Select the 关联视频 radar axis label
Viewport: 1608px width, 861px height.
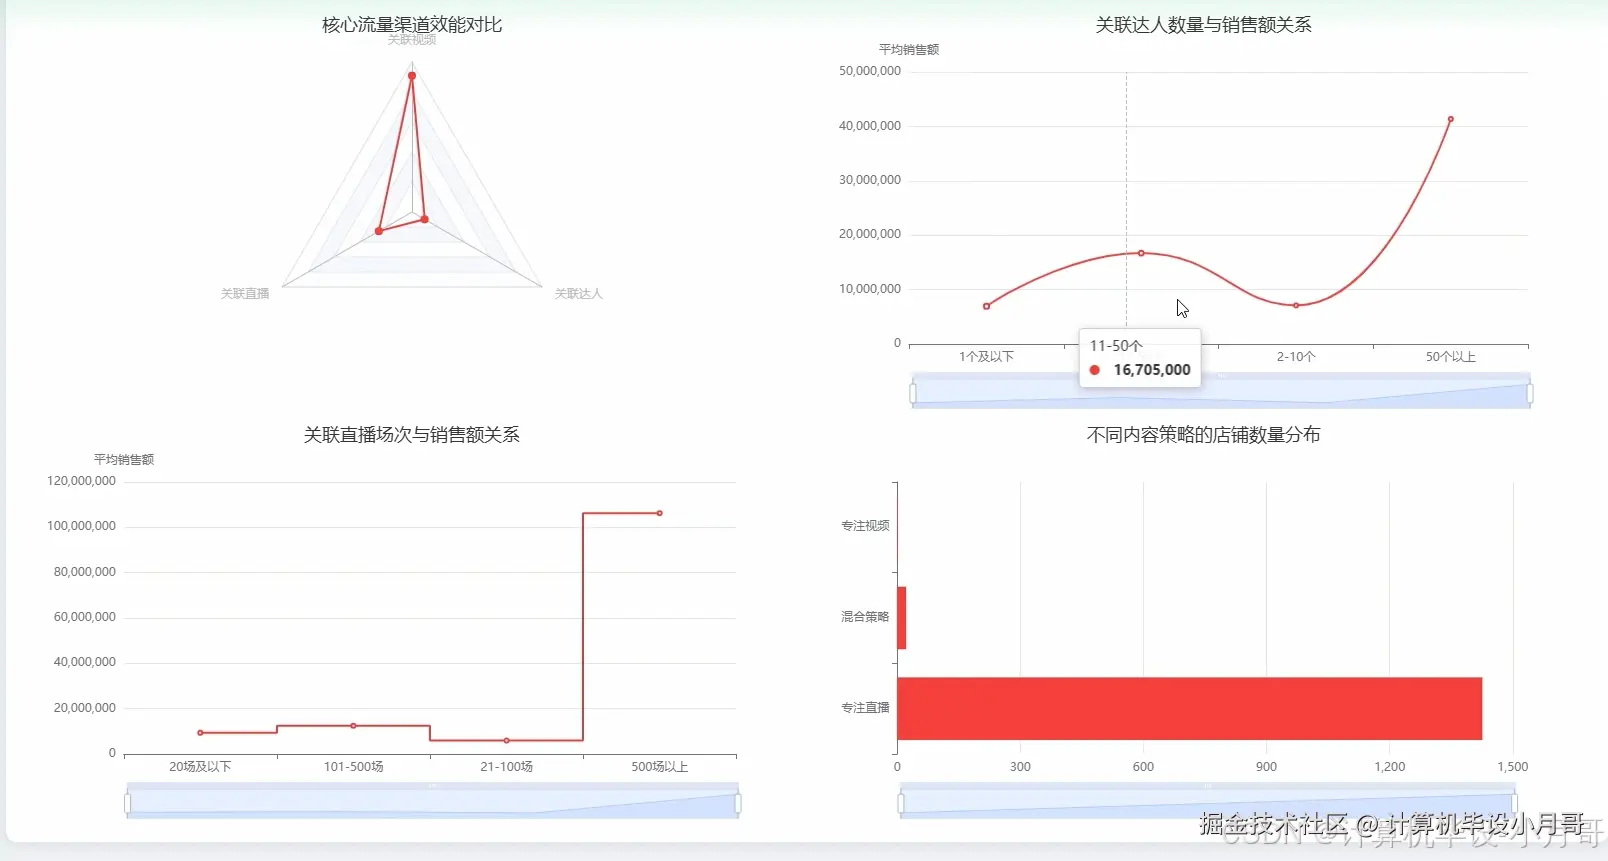(412, 40)
